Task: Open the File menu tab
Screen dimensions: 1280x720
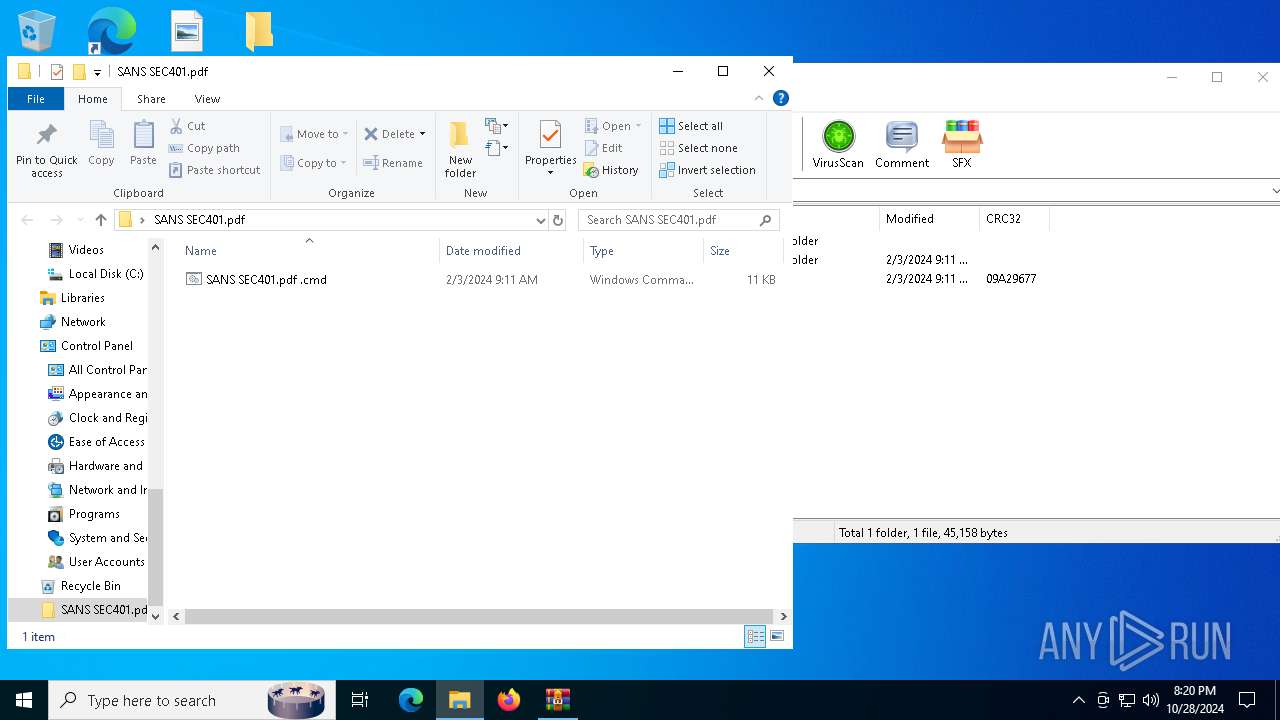Action: point(36,99)
